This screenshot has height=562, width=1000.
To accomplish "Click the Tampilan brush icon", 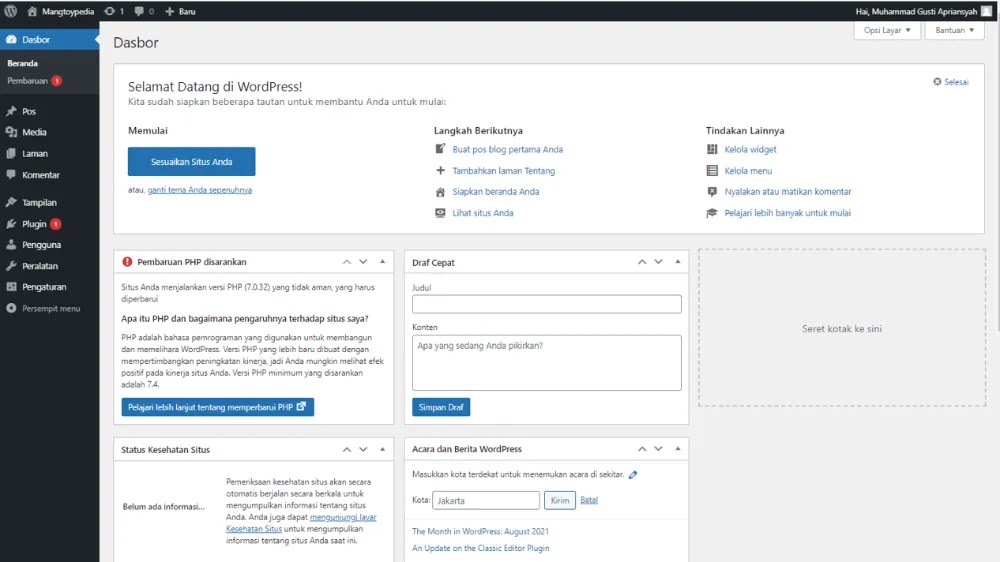I will pos(11,202).
